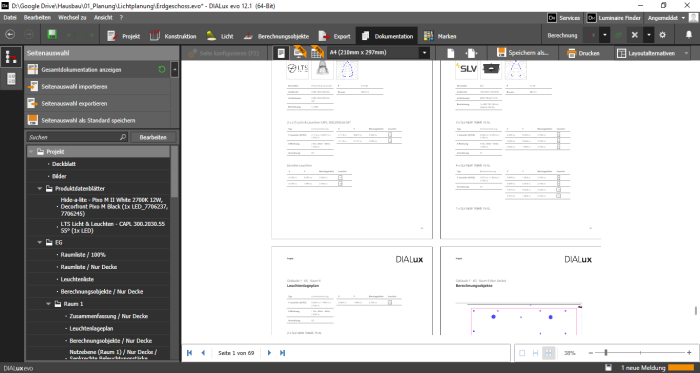The width and height of the screenshot is (700, 373).
Task: Open page tree view in left sidebar
Action: [x=11, y=57]
